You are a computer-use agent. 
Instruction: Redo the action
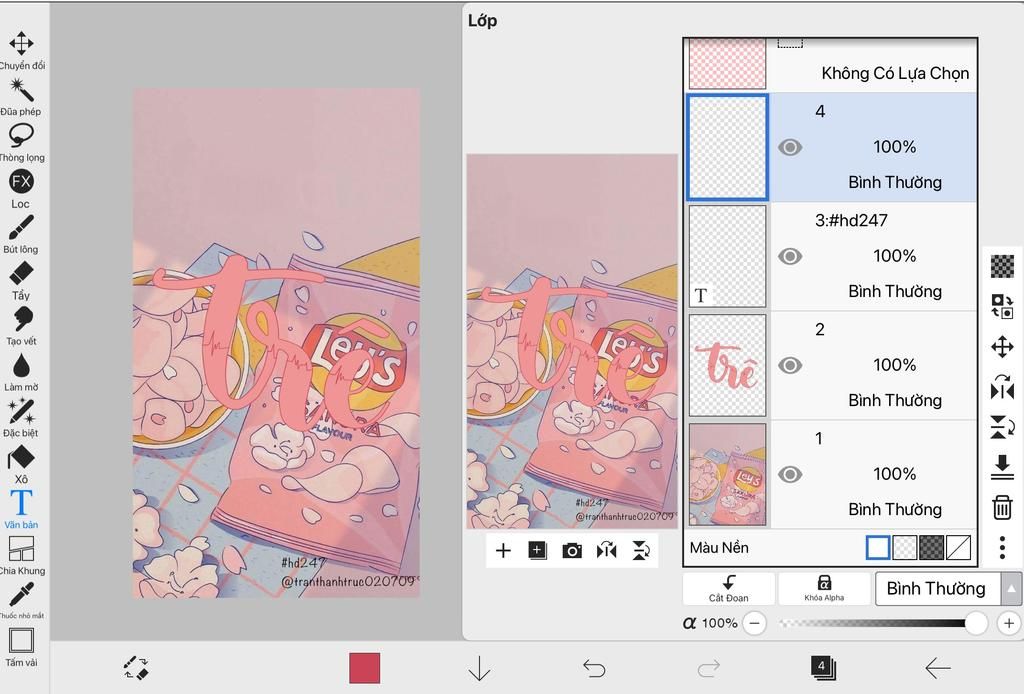coord(709,668)
